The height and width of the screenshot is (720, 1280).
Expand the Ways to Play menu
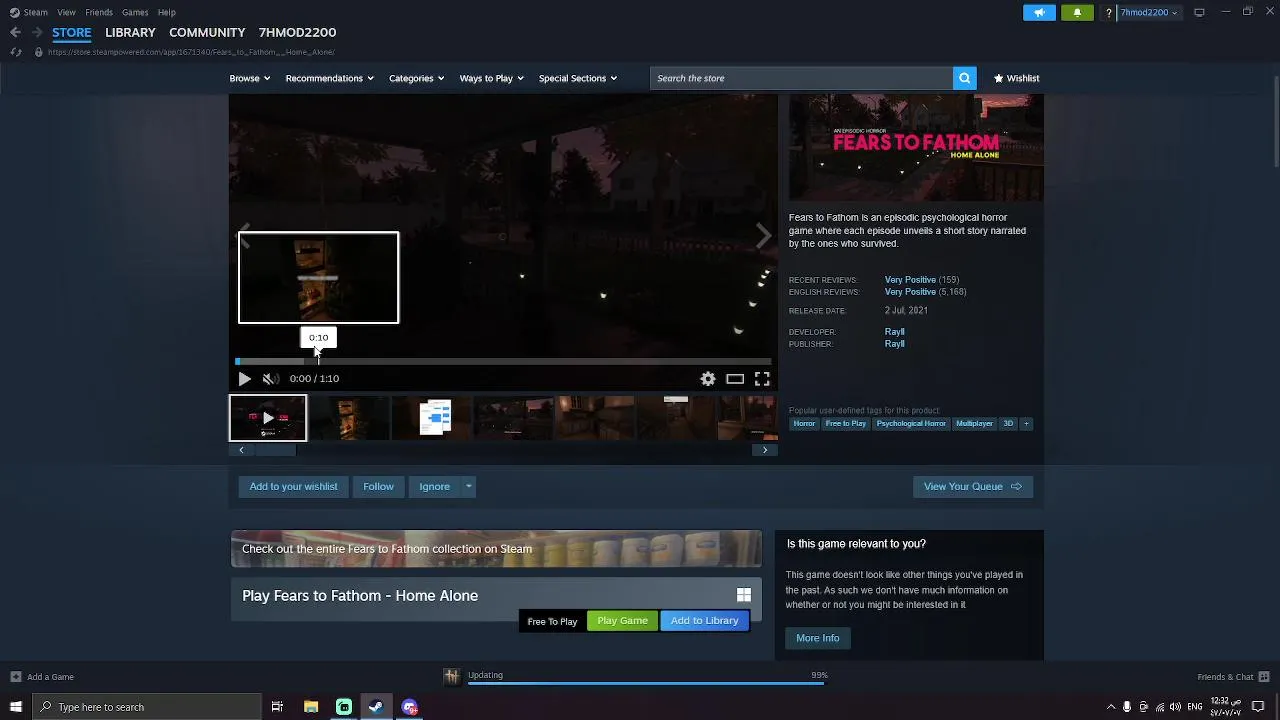491,78
